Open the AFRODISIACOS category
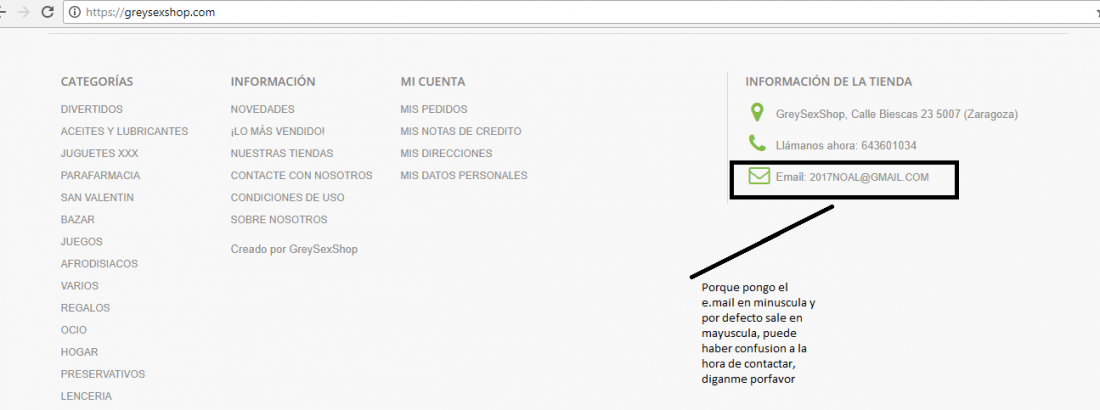1100x410 pixels. tap(100, 264)
